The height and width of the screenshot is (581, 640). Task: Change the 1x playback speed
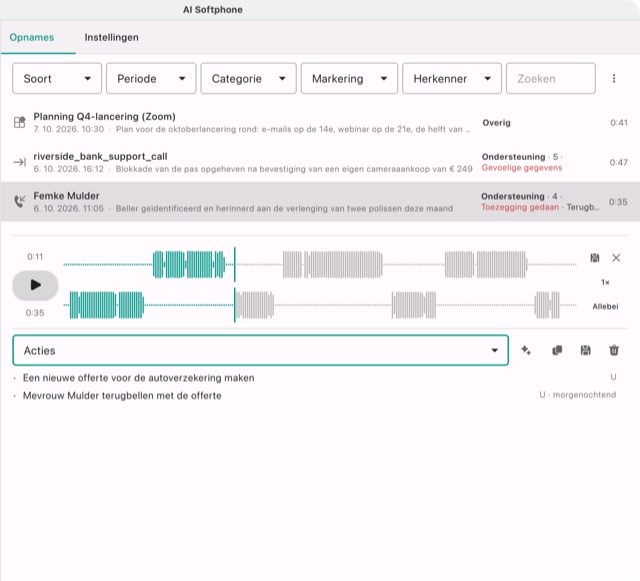605,282
